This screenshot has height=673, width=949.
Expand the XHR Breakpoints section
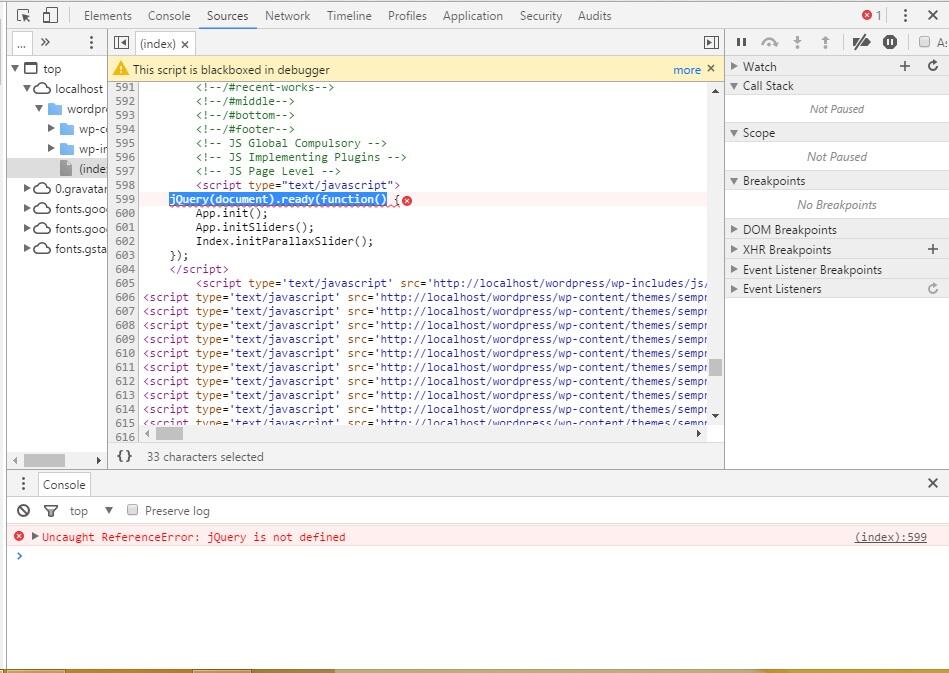pyautogui.click(x=734, y=249)
